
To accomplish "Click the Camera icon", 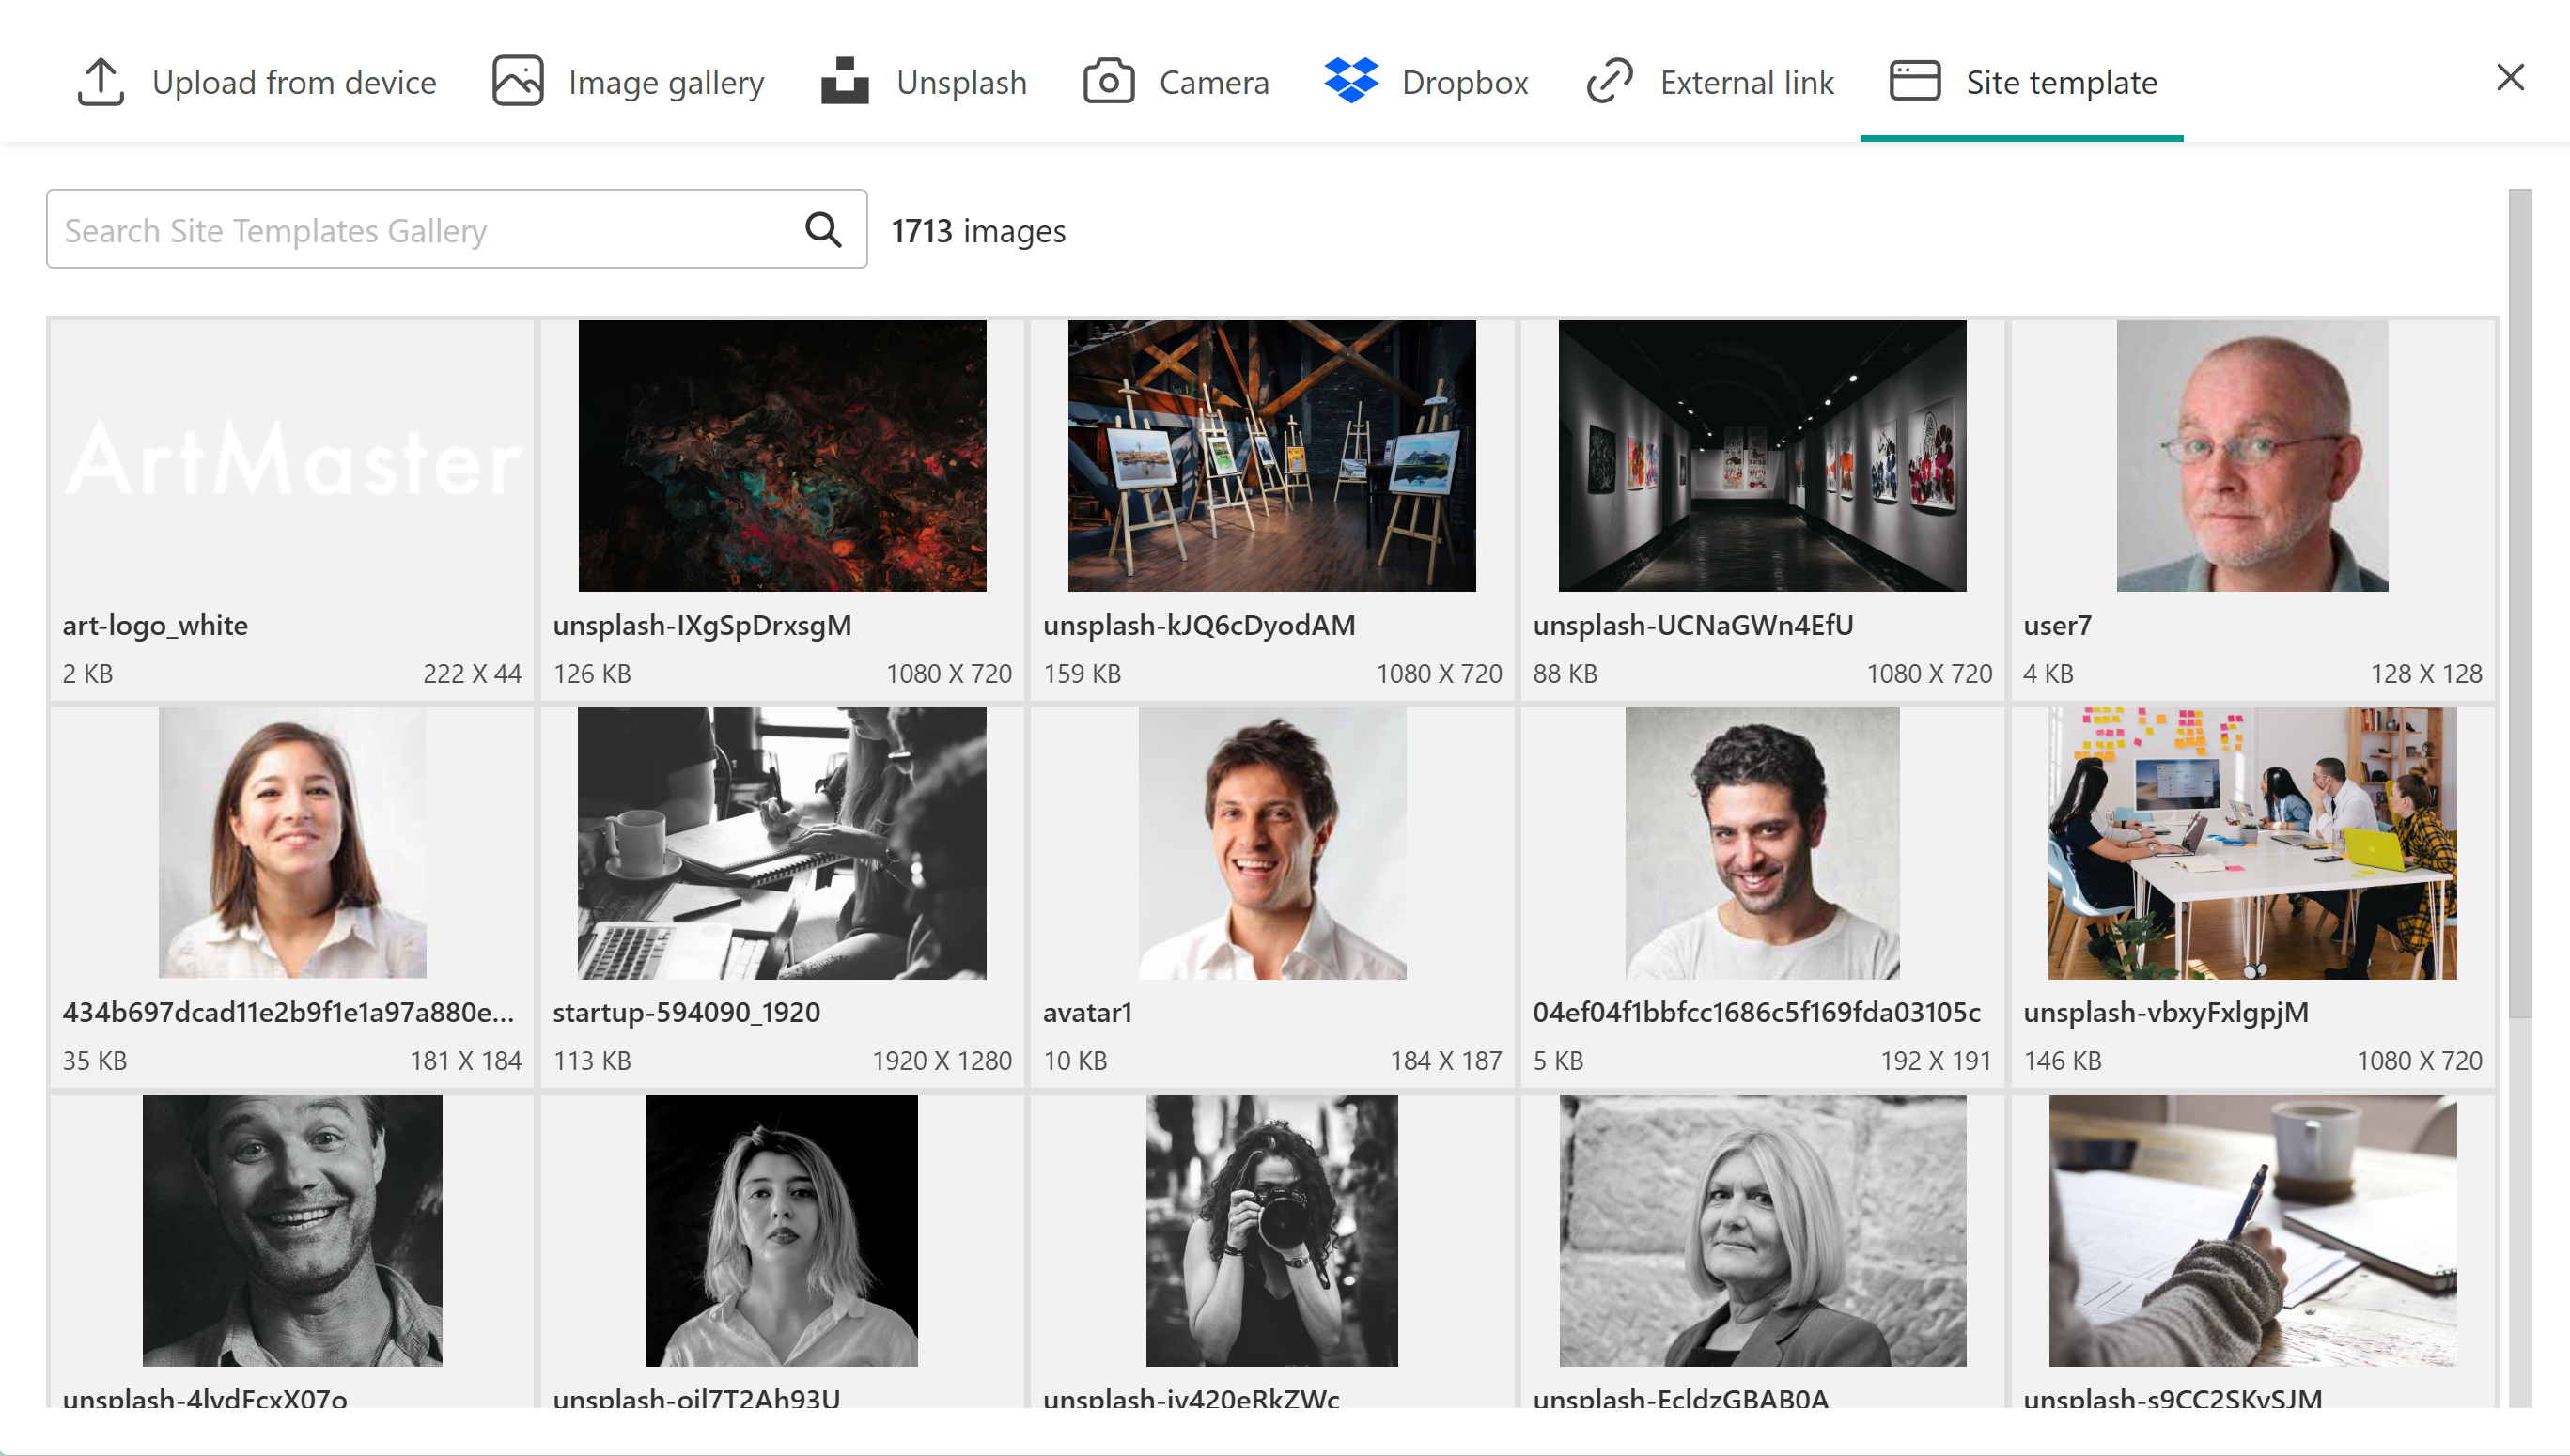I will (x=1108, y=81).
